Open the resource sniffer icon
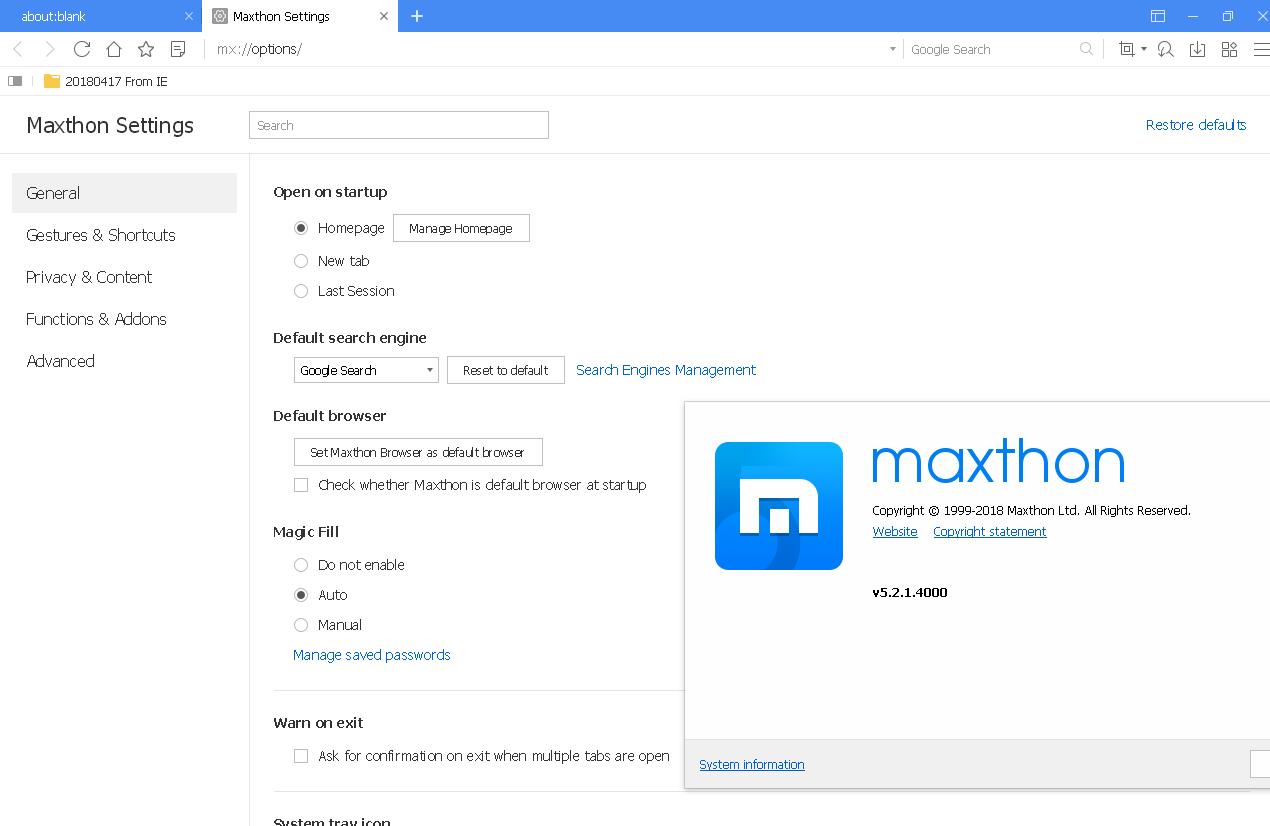This screenshot has width=1270, height=826. pos(1165,49)
